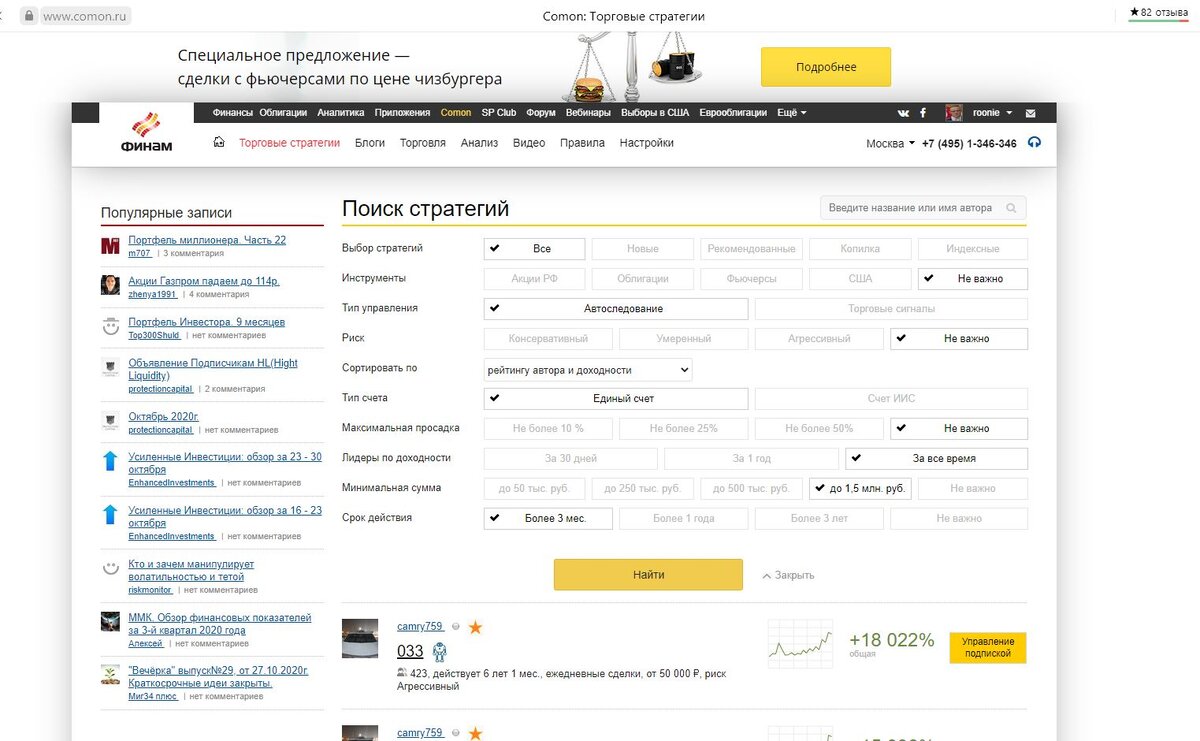
Task: Click the blue arrow icon for 16 - 23 октября review
Action: pos(110,515)
